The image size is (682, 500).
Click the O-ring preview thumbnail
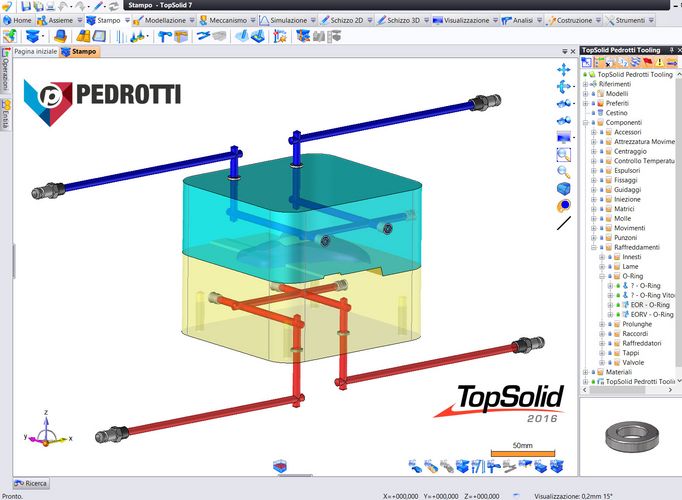(x=631, y=435)
